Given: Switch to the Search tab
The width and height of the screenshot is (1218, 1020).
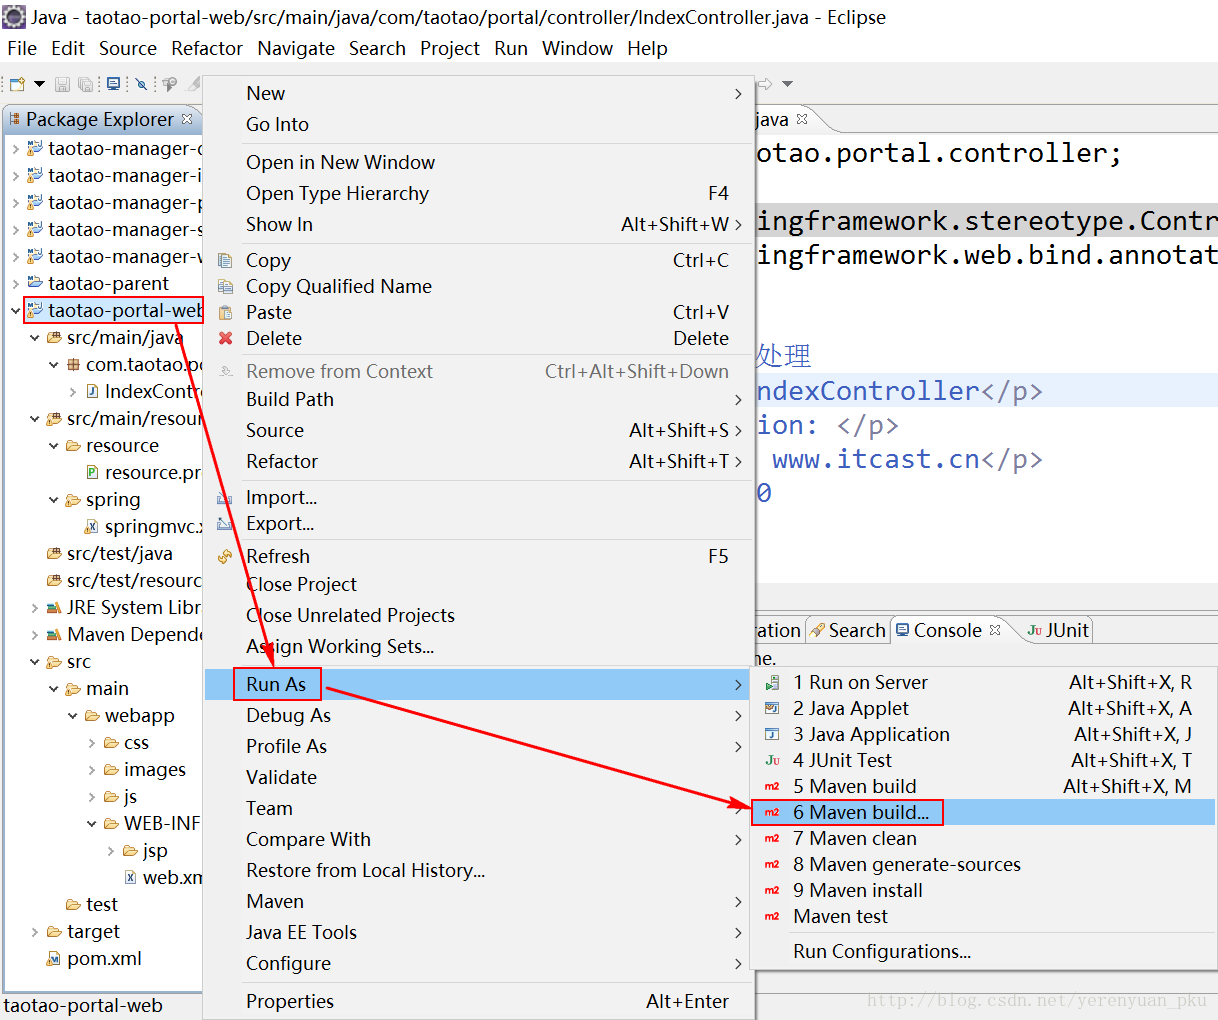Looking at the screenshot, I should 847,630.
